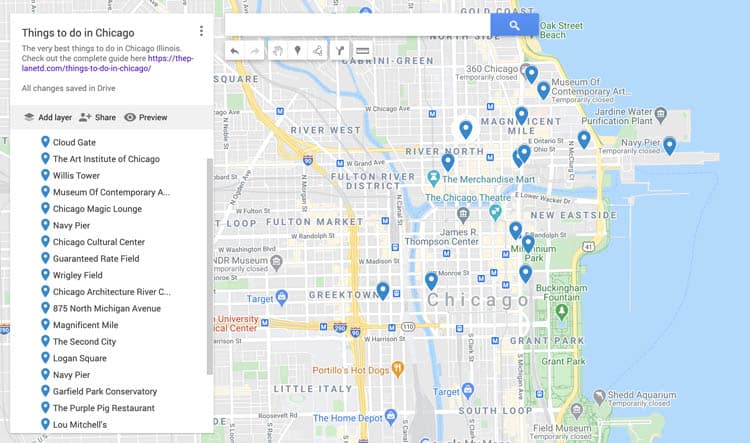750x443 pixels.
Task: Click the Share button
Action: click(x=98, y=117)
